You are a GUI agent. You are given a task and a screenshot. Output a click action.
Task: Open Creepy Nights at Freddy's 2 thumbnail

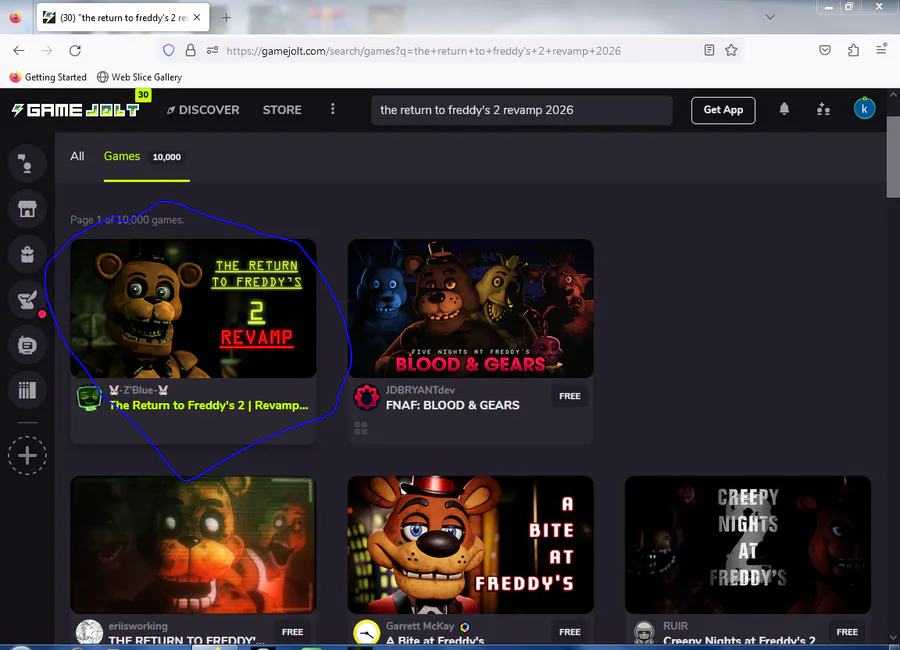click(x=747, y=544)
